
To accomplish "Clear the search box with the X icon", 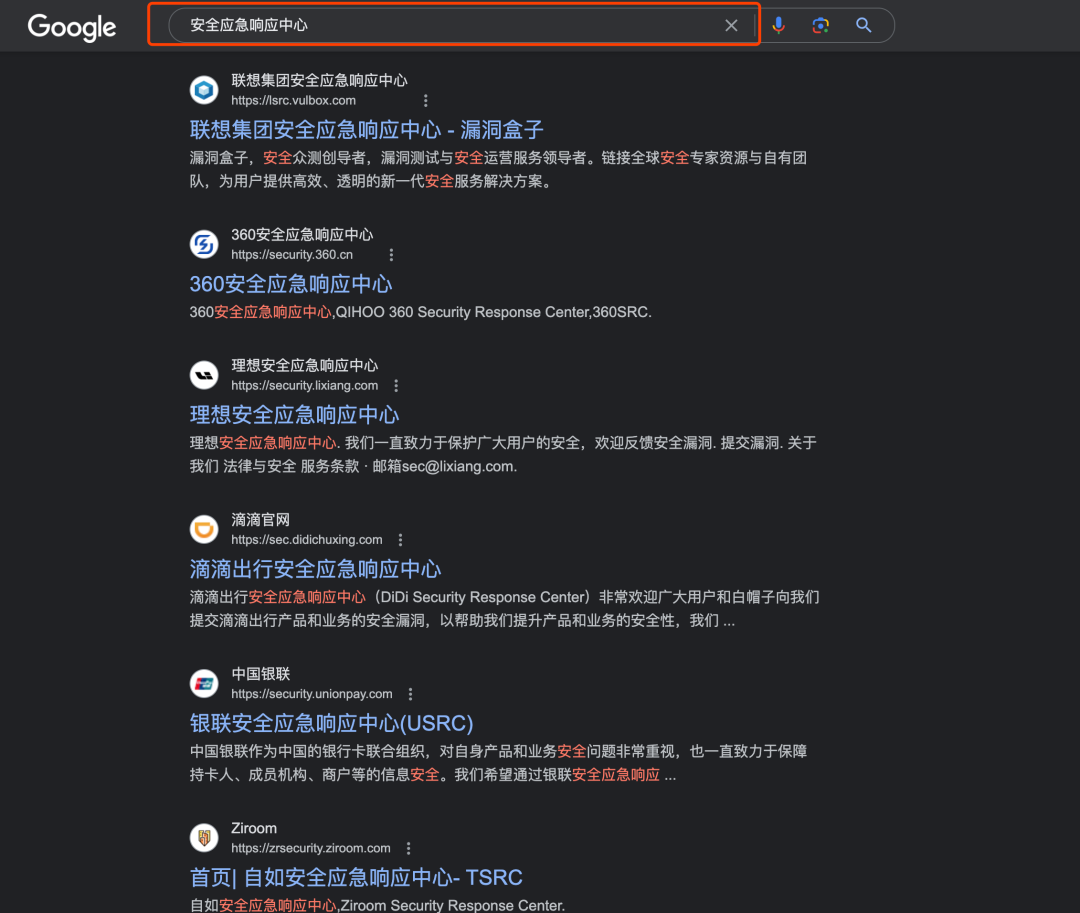I will point(731,25).
